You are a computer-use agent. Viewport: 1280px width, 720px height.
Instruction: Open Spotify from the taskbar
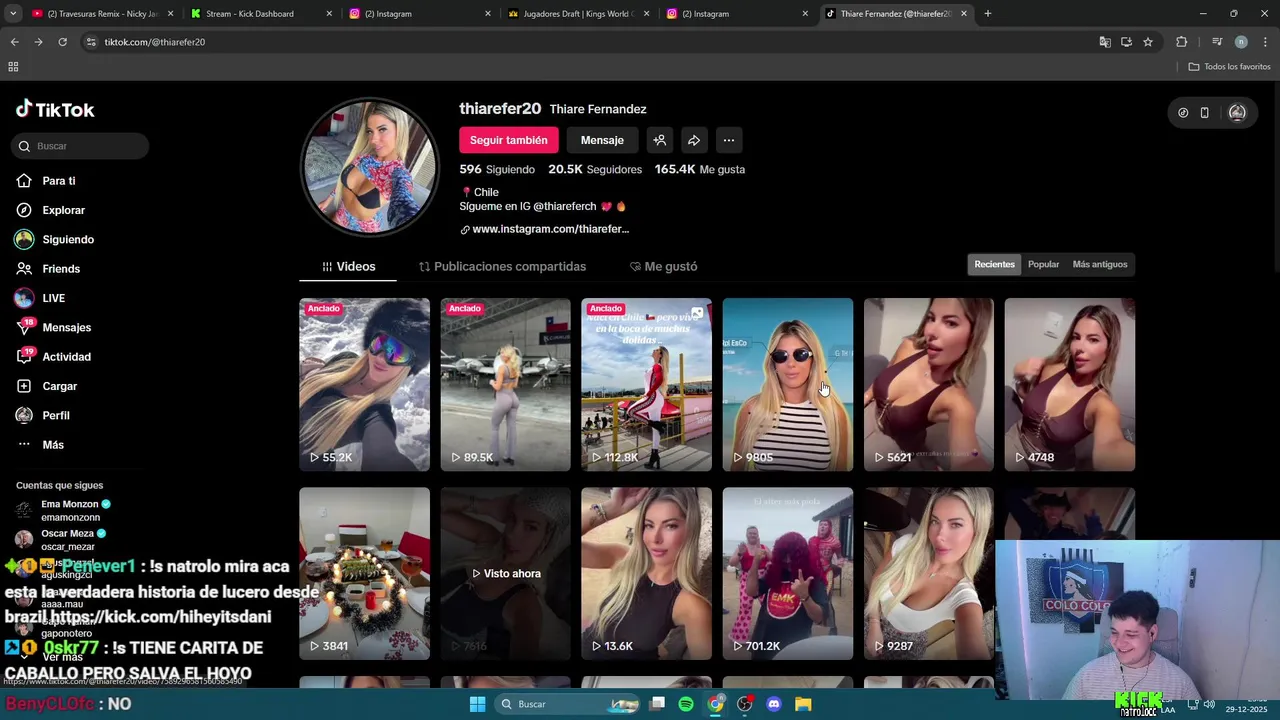[686, 704]
